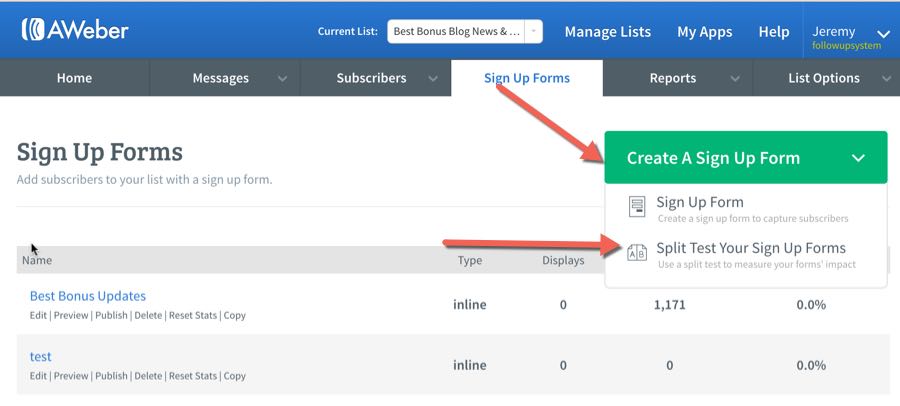Viewport: 900px width, 406px height.
Task: Click the inline type in the test row
Action: point(470,365)
